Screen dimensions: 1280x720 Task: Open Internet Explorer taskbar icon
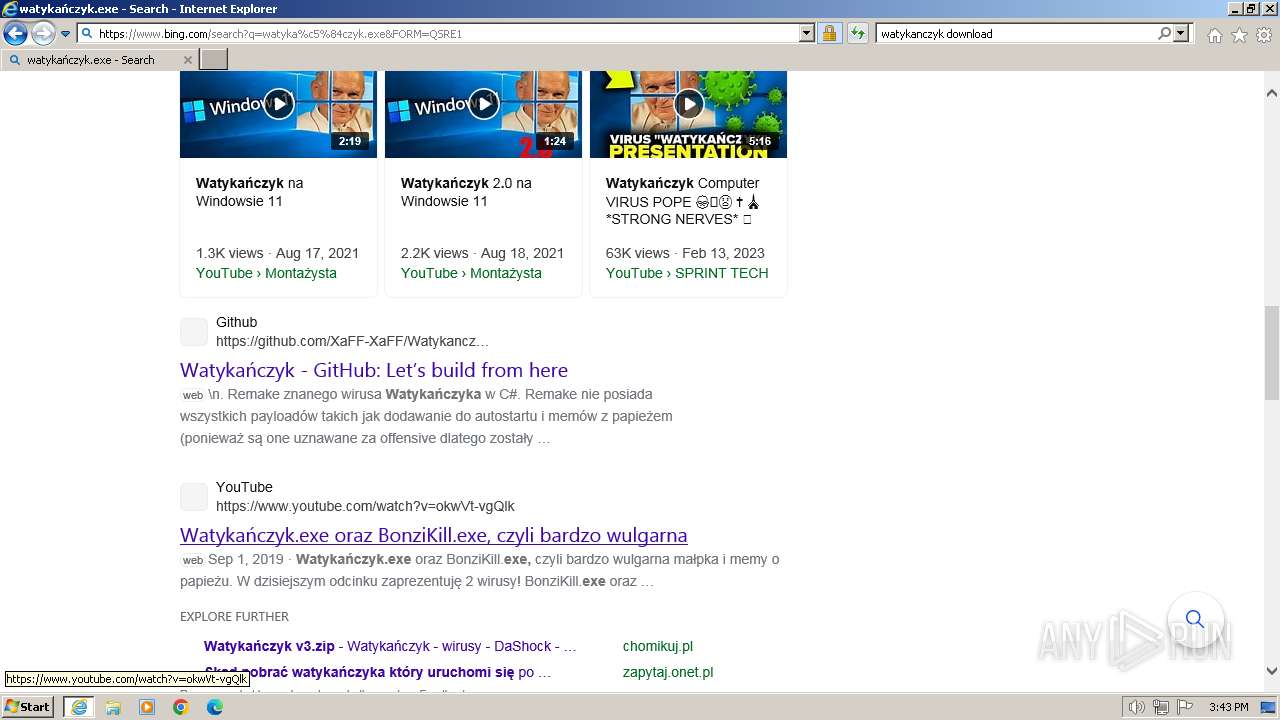[x=78, y=707]
